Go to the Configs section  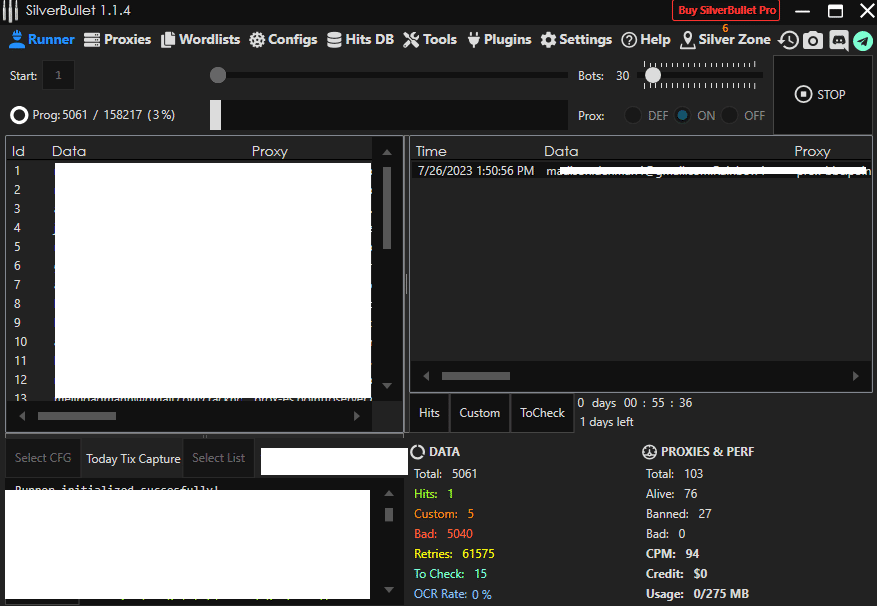283,40
